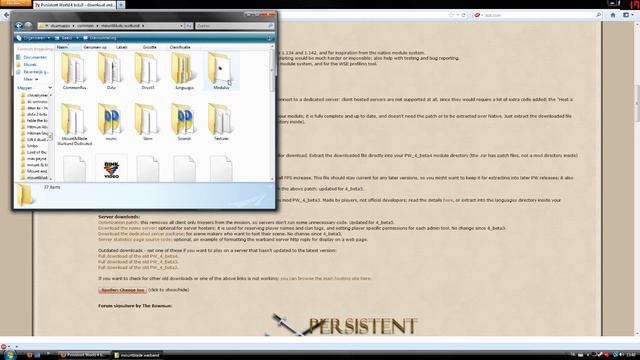Click the old PW_4_beta2 full download link
The width and height of the screenshot is (640, 360).
(x=138, y=267)
